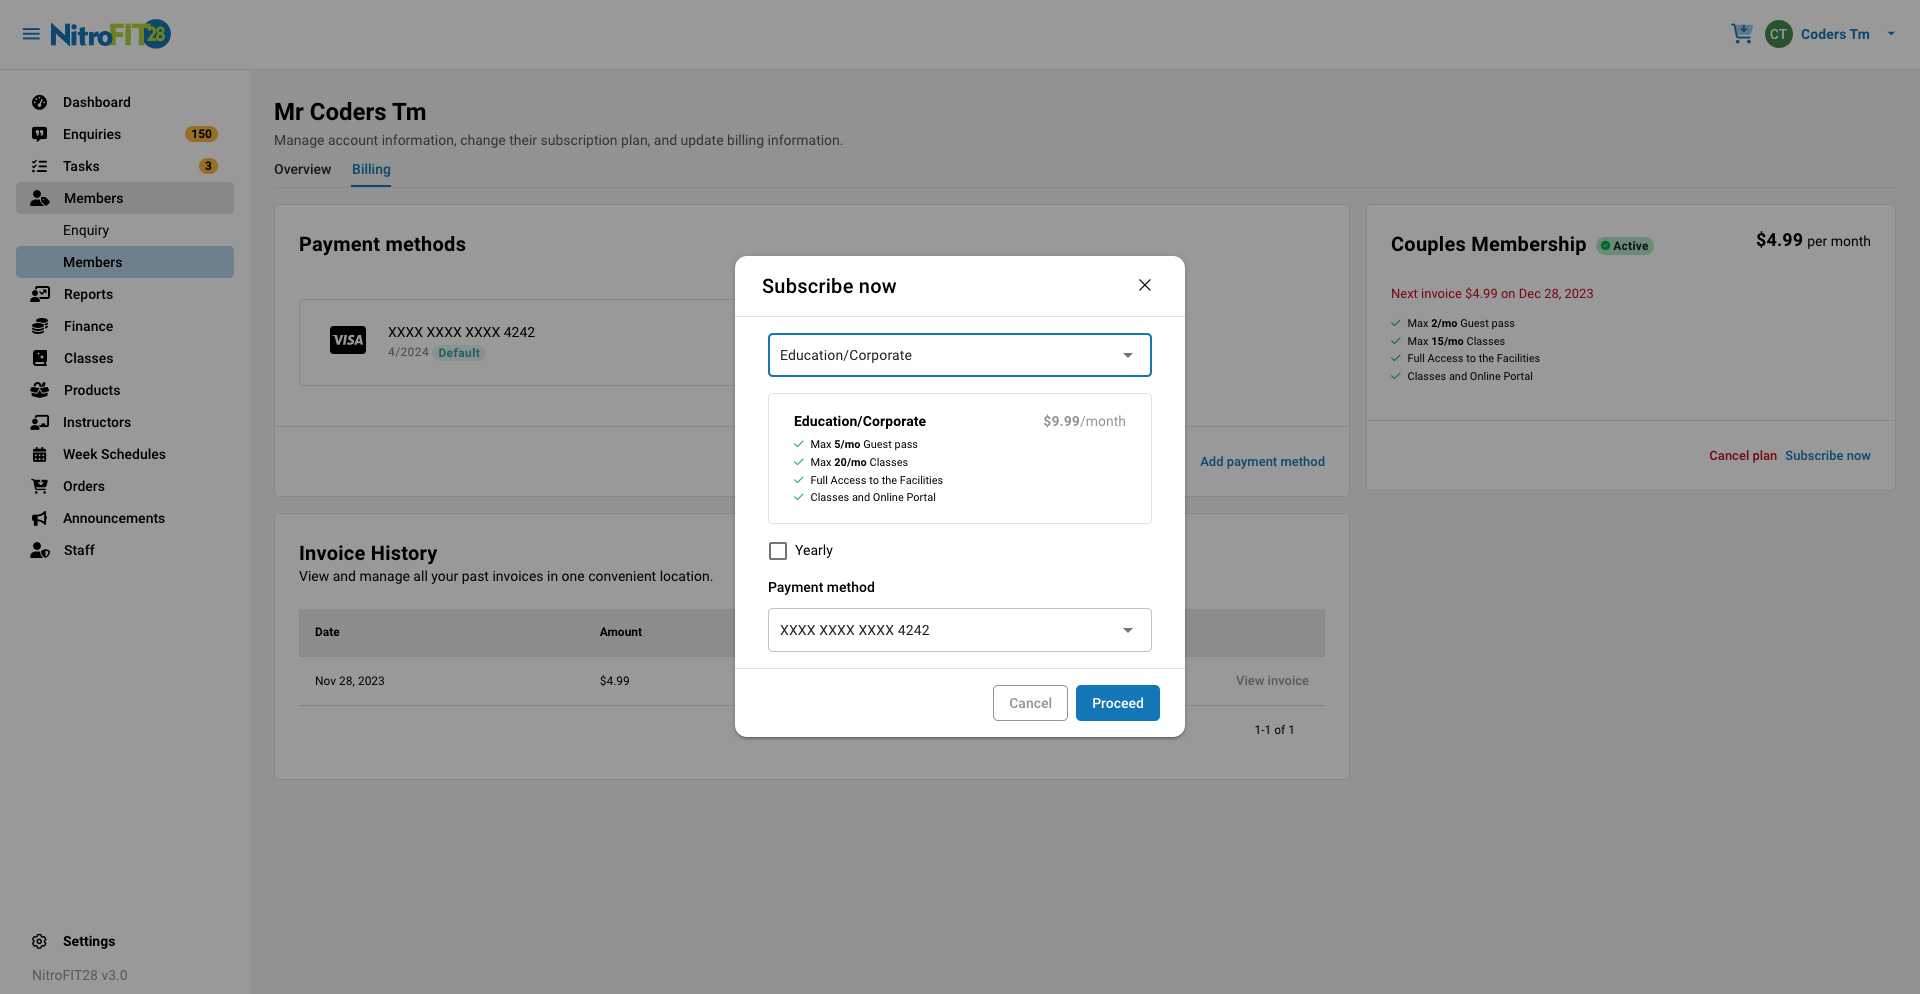Click the hamburger menu icon
This screenshot has width=1920, height=994.
pyautogui.click(x=30, y=33)
